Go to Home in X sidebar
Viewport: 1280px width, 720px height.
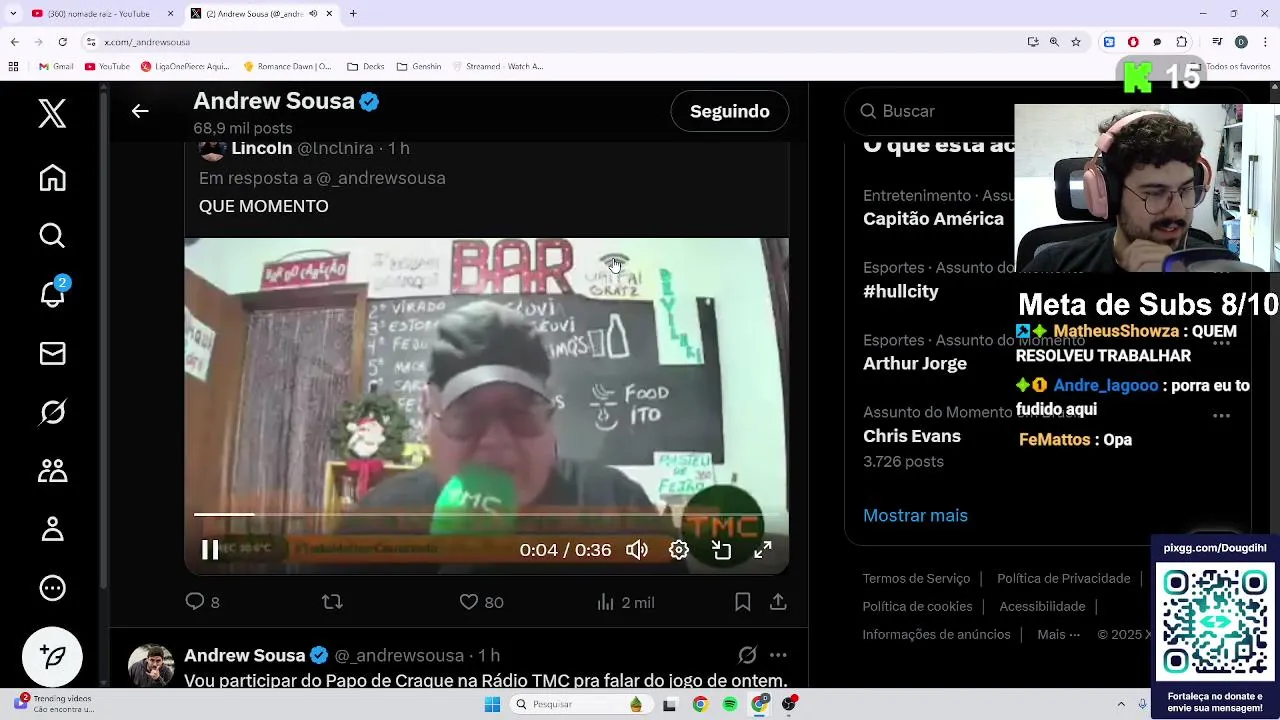click(52, 178)
